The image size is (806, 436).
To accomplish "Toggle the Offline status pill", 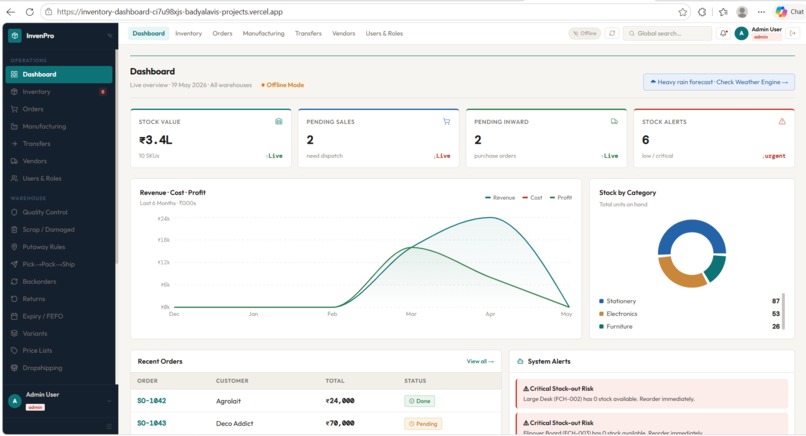I will coord(584,33).
